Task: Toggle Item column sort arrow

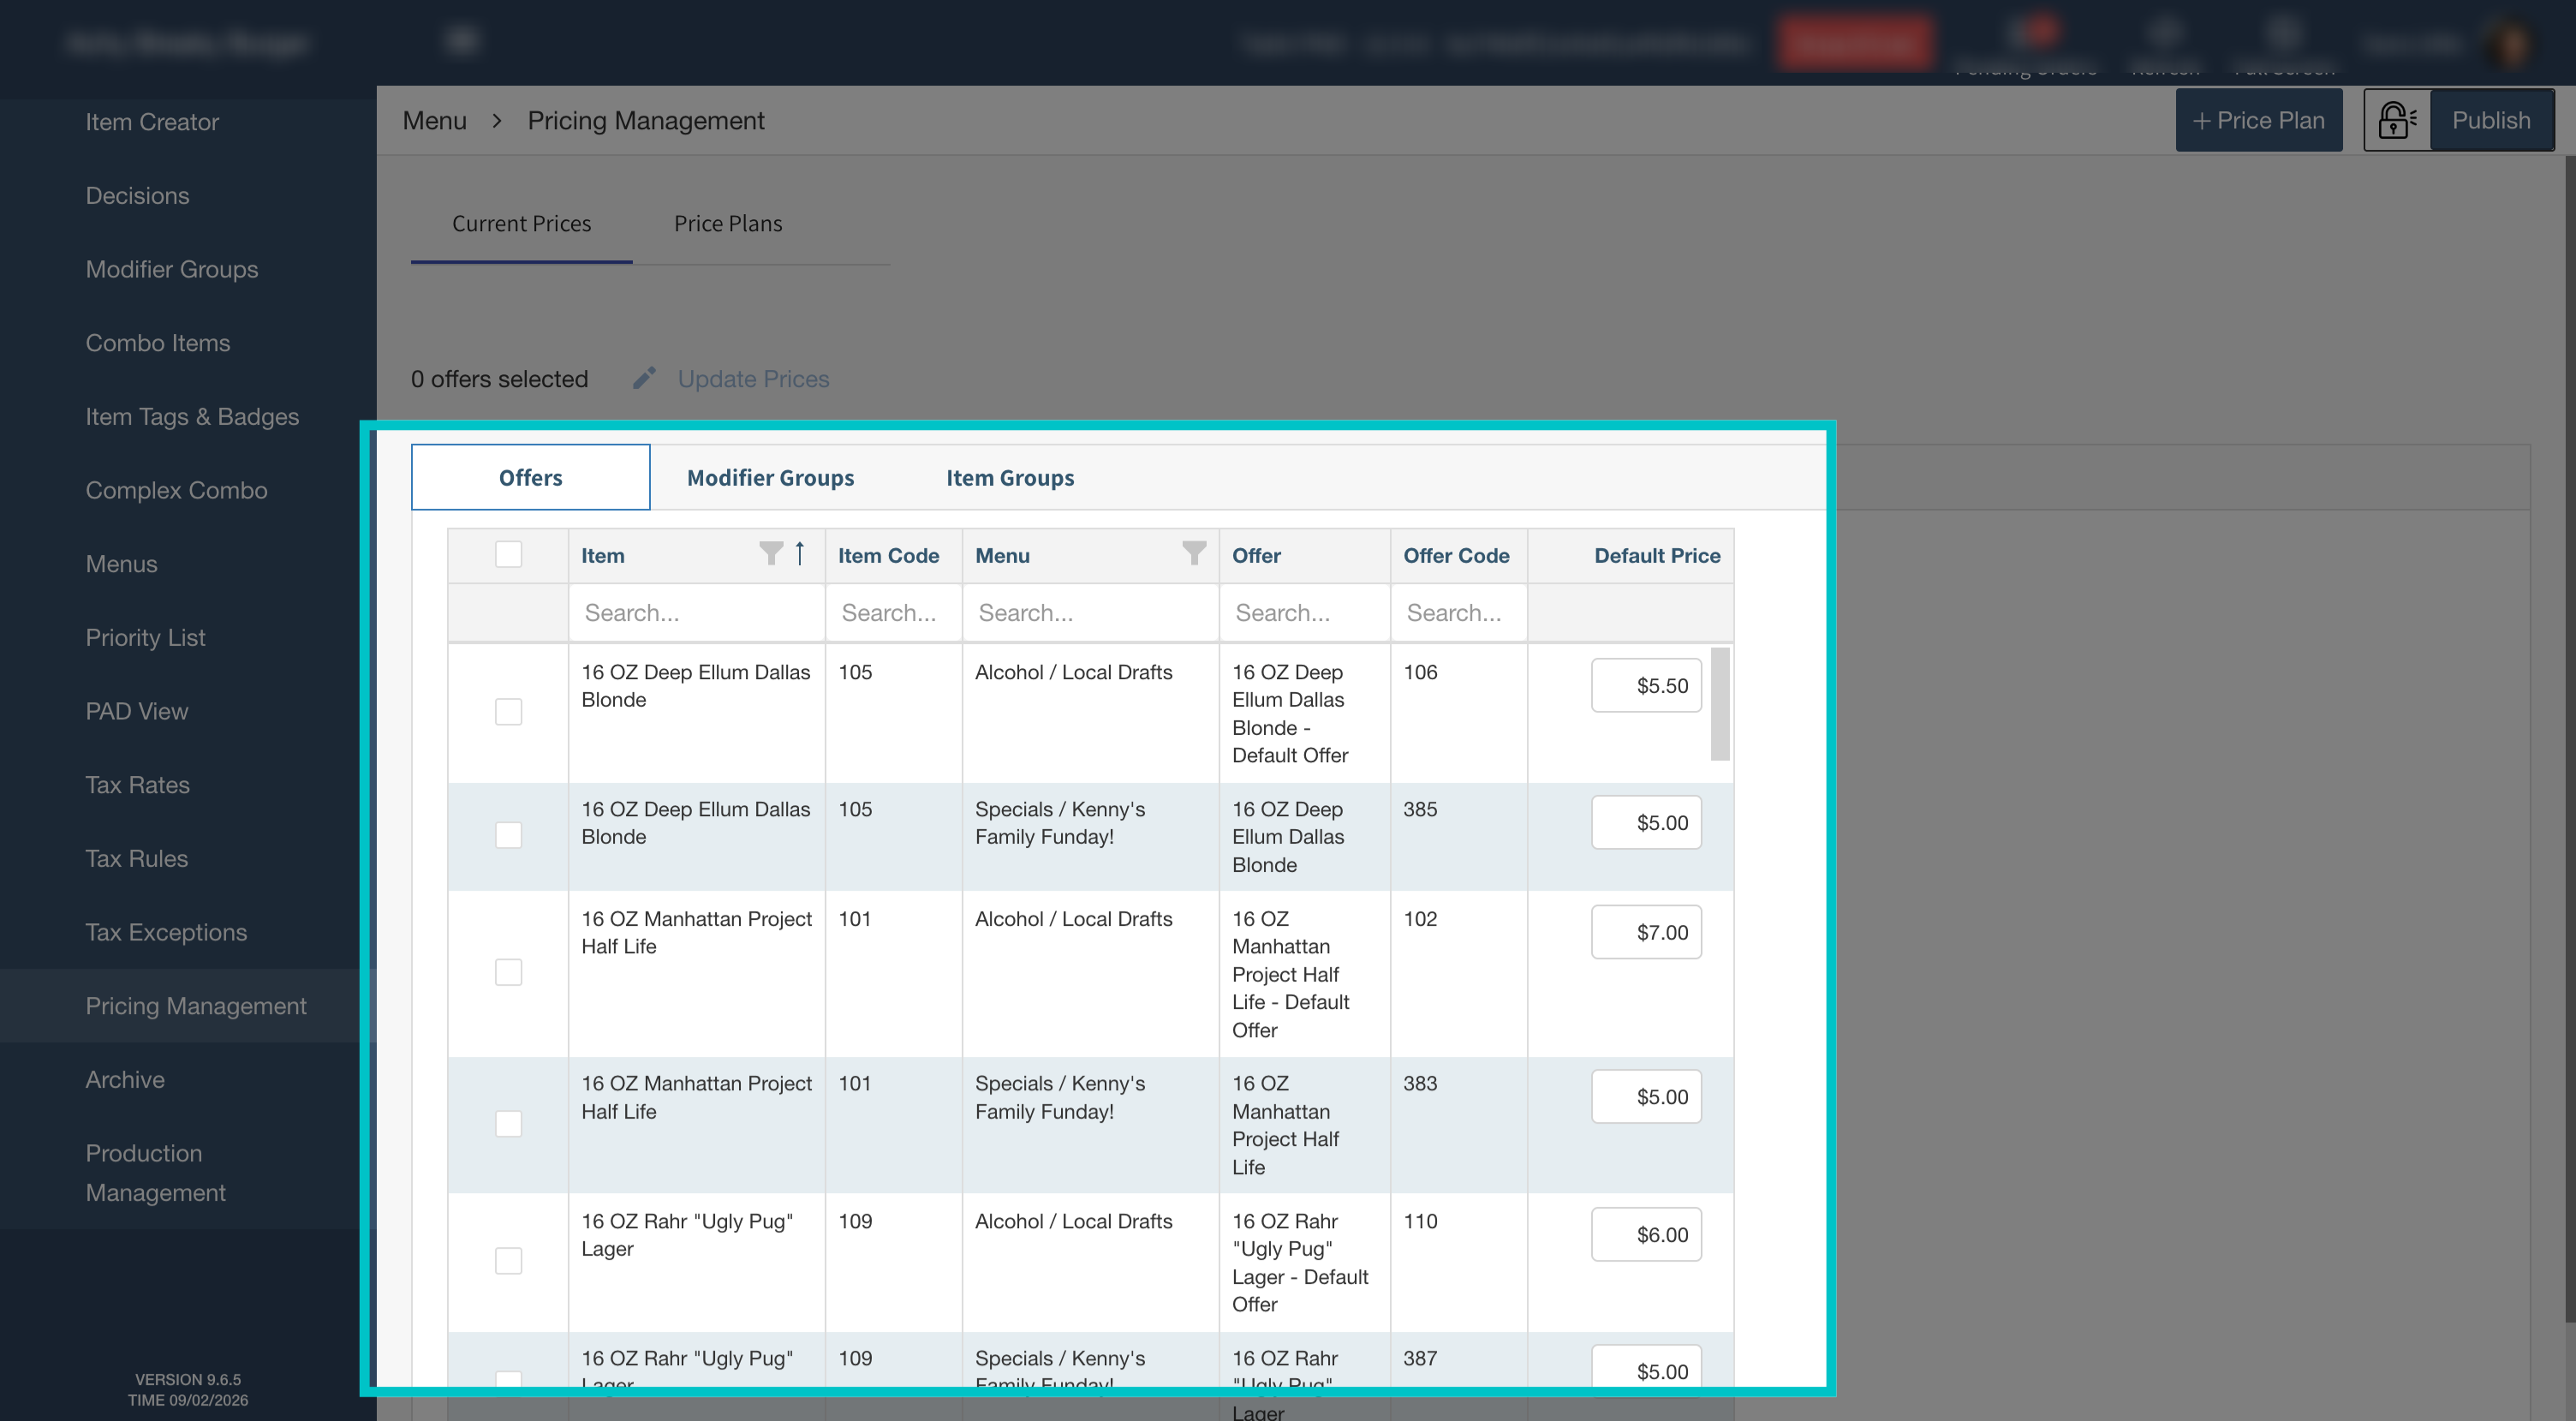Action: tap(800, 553)
